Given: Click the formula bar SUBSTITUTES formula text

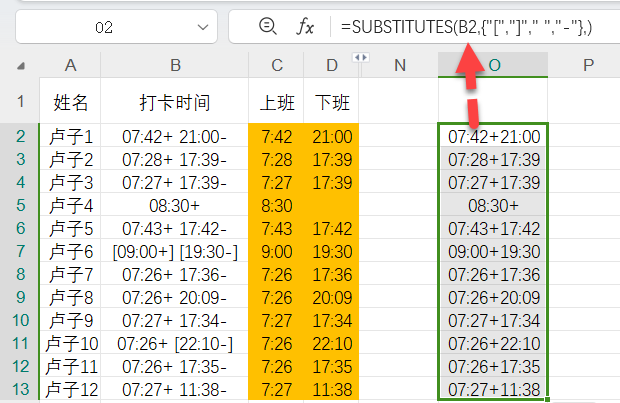Looking at the screenshot, I should click(x=466, y=27).
